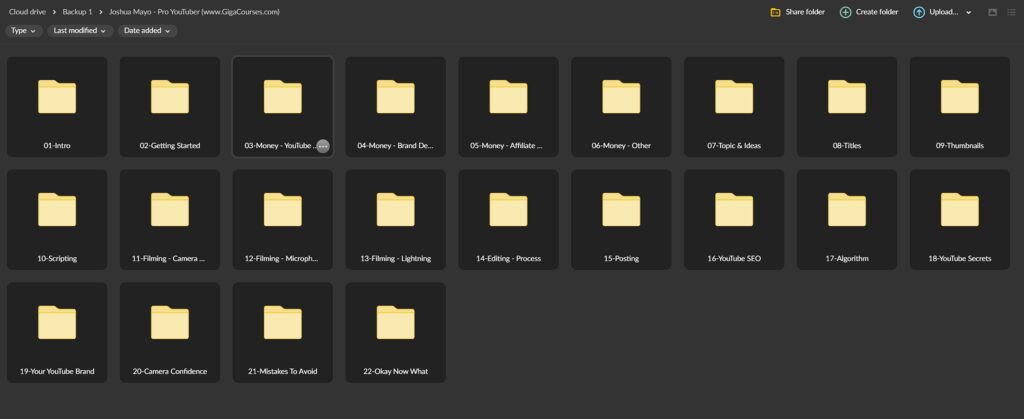The width and height of the screenshot is (1024, 419).
Task: Open the 09-Thumbnails folder
Action: point(959,106)
